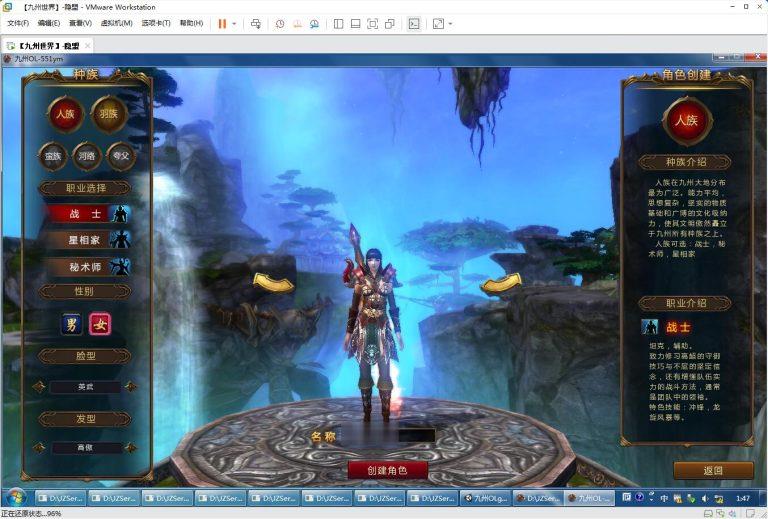Click the 战士 class portrait in 职业介绍
The height and width of the screenshot is (519, 768).
(649, 327)
